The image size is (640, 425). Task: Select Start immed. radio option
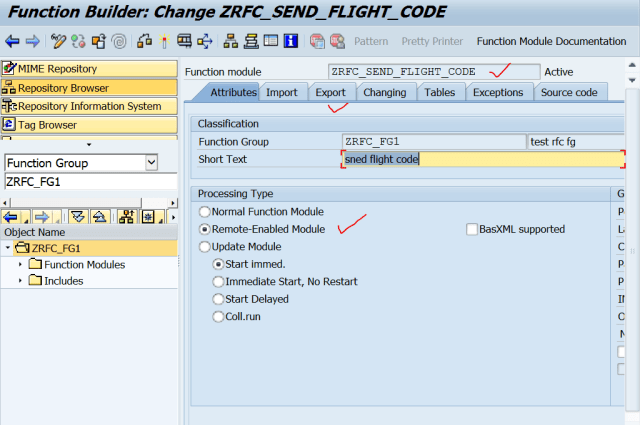[218, 265]
